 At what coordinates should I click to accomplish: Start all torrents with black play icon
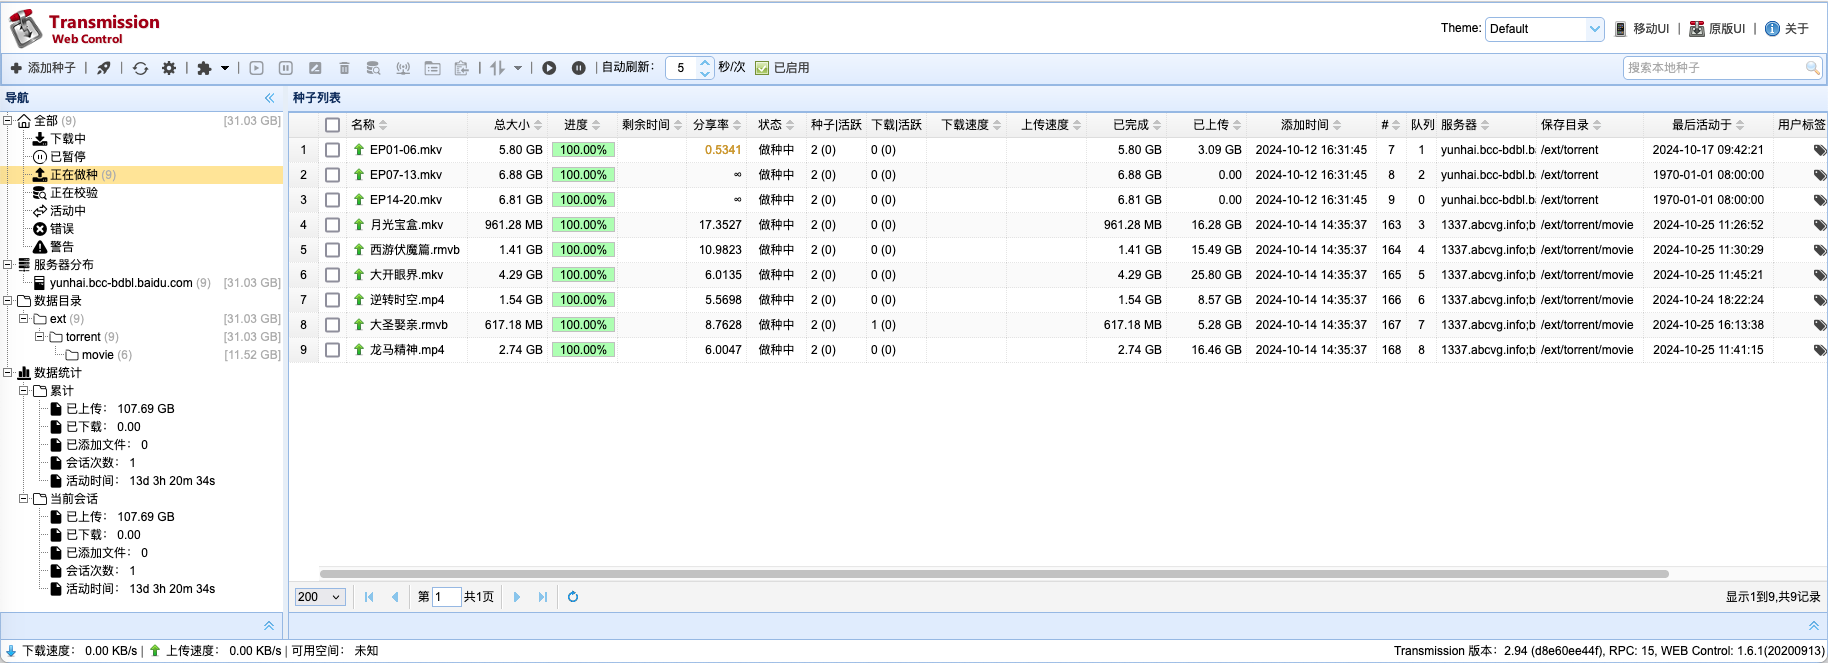point(549,68)
